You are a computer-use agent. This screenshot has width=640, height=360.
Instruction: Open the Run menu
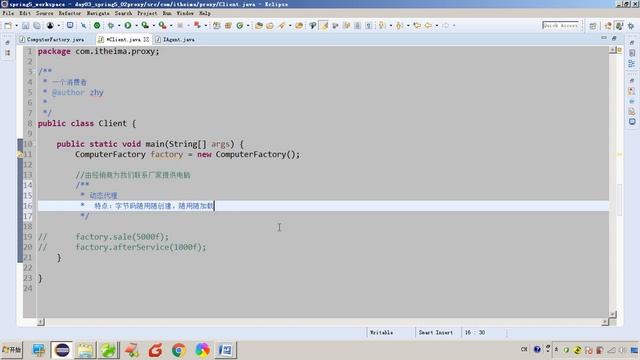[x=167, y=13]
